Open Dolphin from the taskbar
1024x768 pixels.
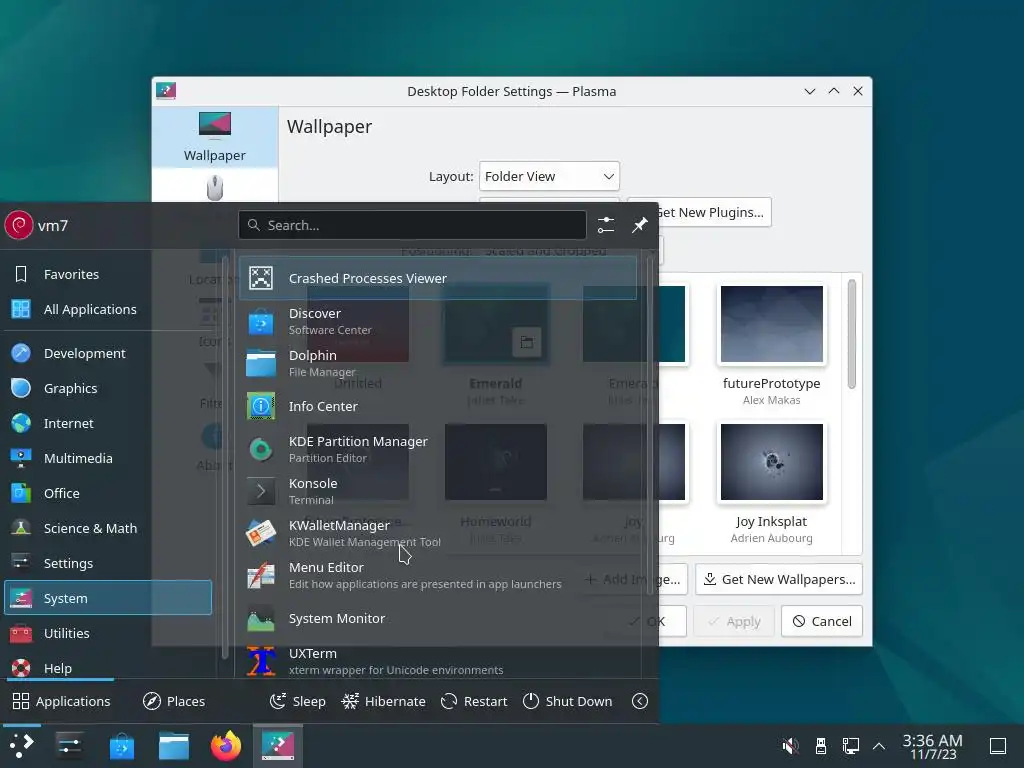174,746
